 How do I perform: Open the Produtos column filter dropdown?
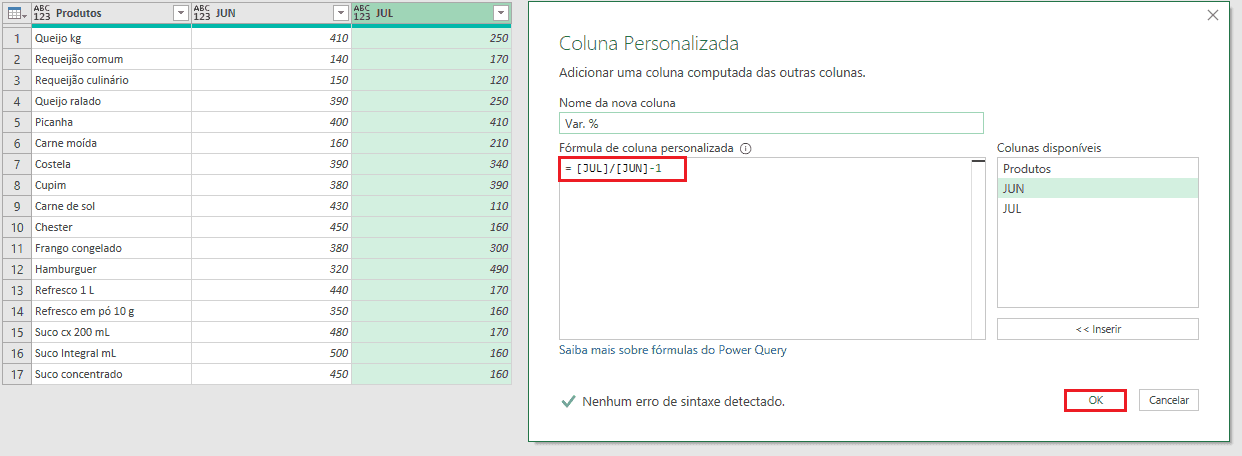pyautogui.click(x=180, y=13)
